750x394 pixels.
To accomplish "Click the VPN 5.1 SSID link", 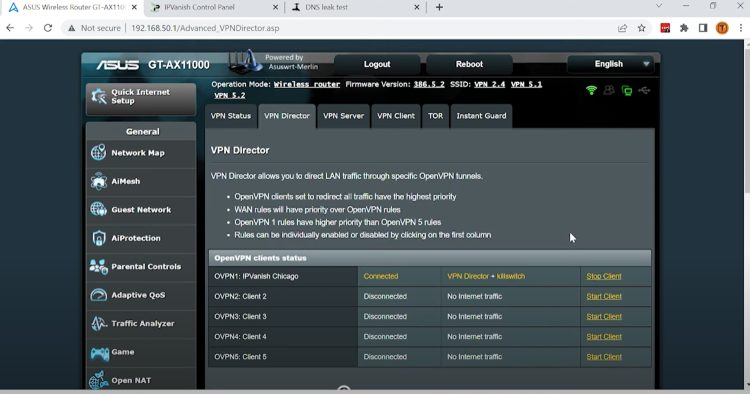I will click(x=526, y=84).
